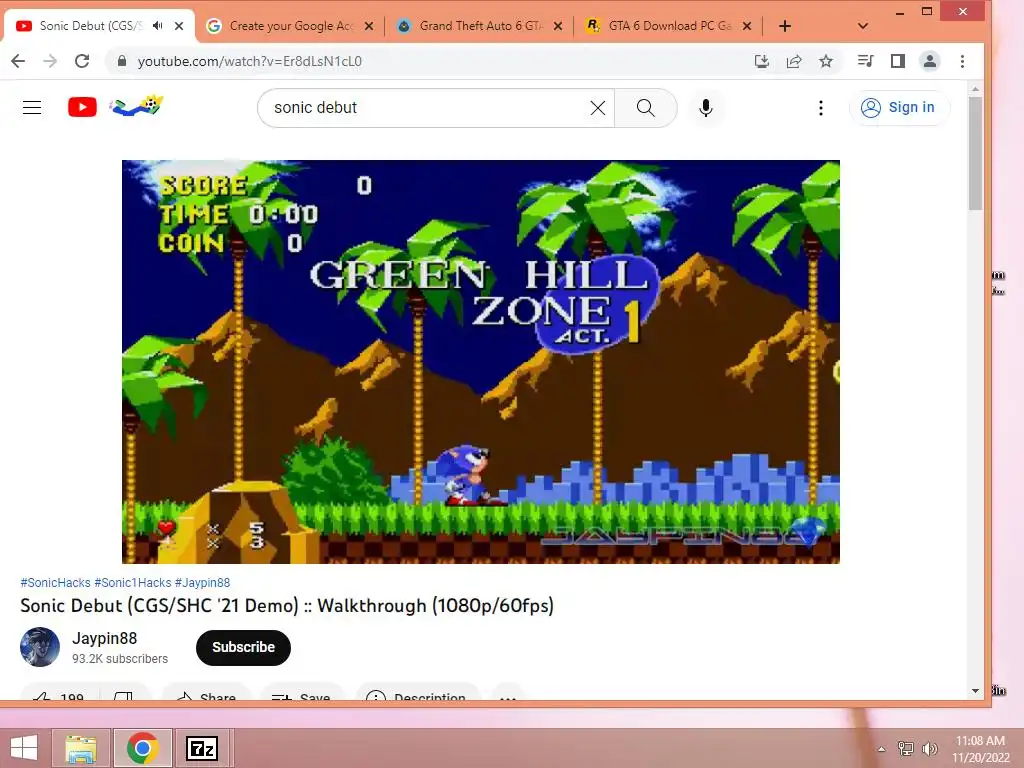Reload the YouTube page

point(82,61)
